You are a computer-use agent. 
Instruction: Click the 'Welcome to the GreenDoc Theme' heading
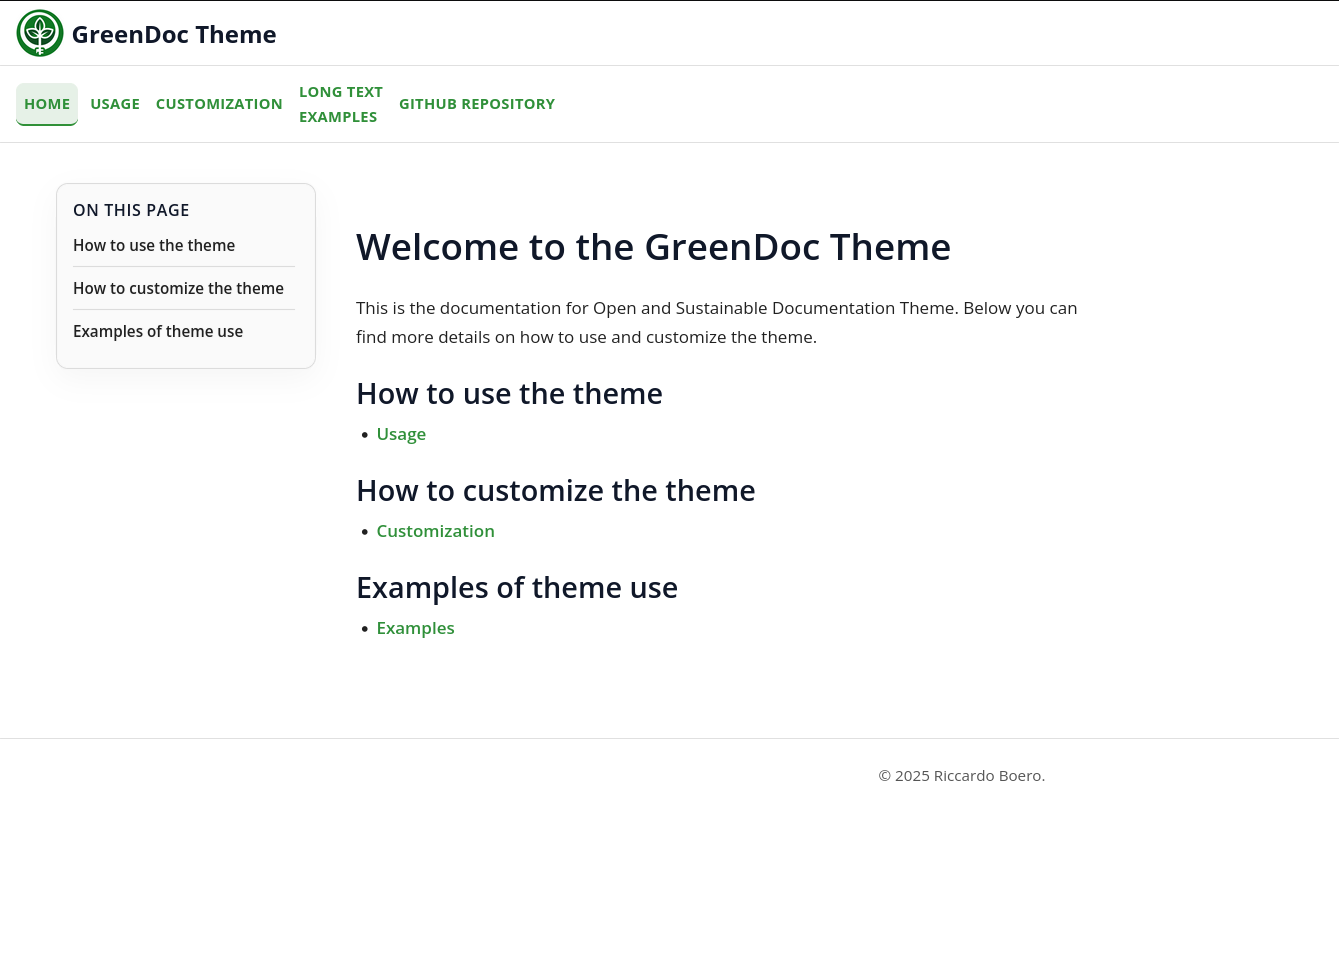[653, 246]
